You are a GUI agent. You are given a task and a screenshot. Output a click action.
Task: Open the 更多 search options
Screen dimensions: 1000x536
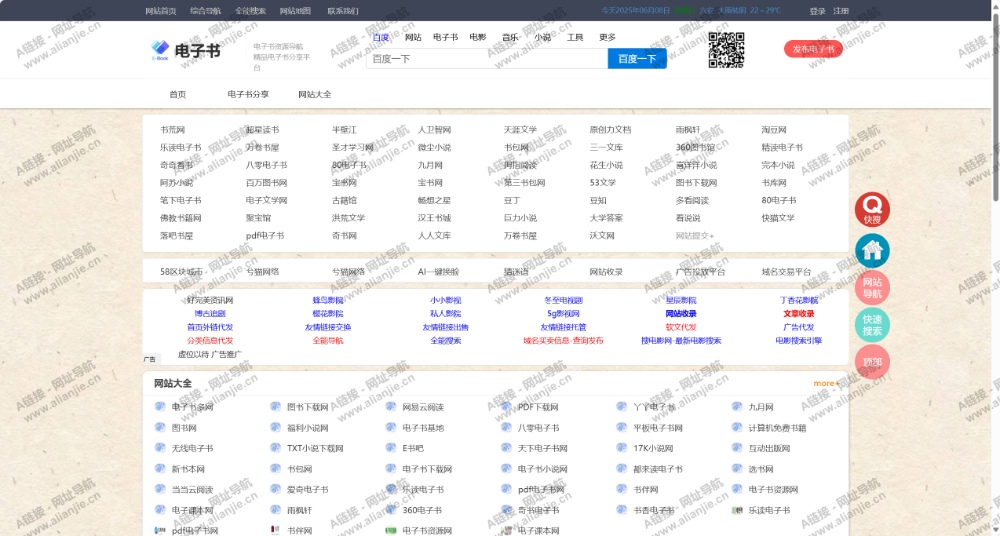(x=608, y=37)
